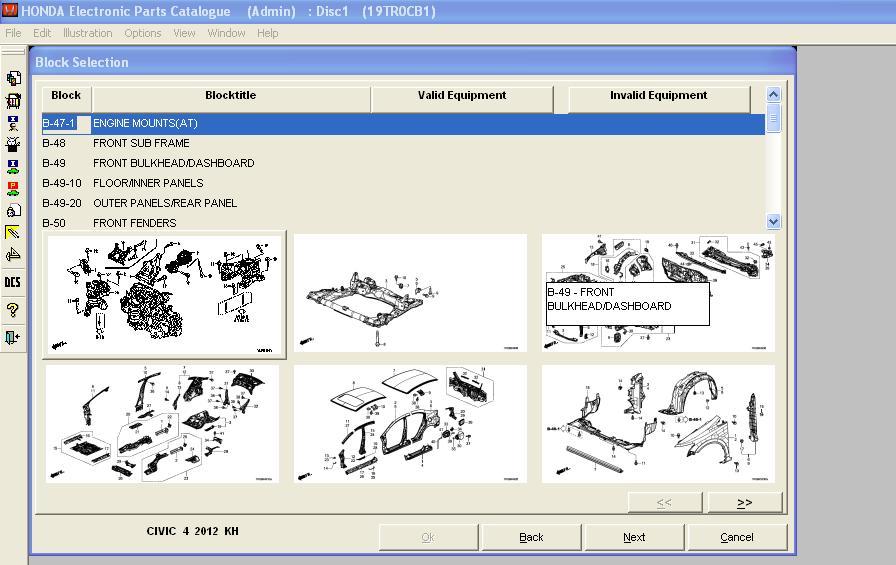Click the copy documents icon in the sidebar
896x565 pixels.
click(x=13, y=78)
